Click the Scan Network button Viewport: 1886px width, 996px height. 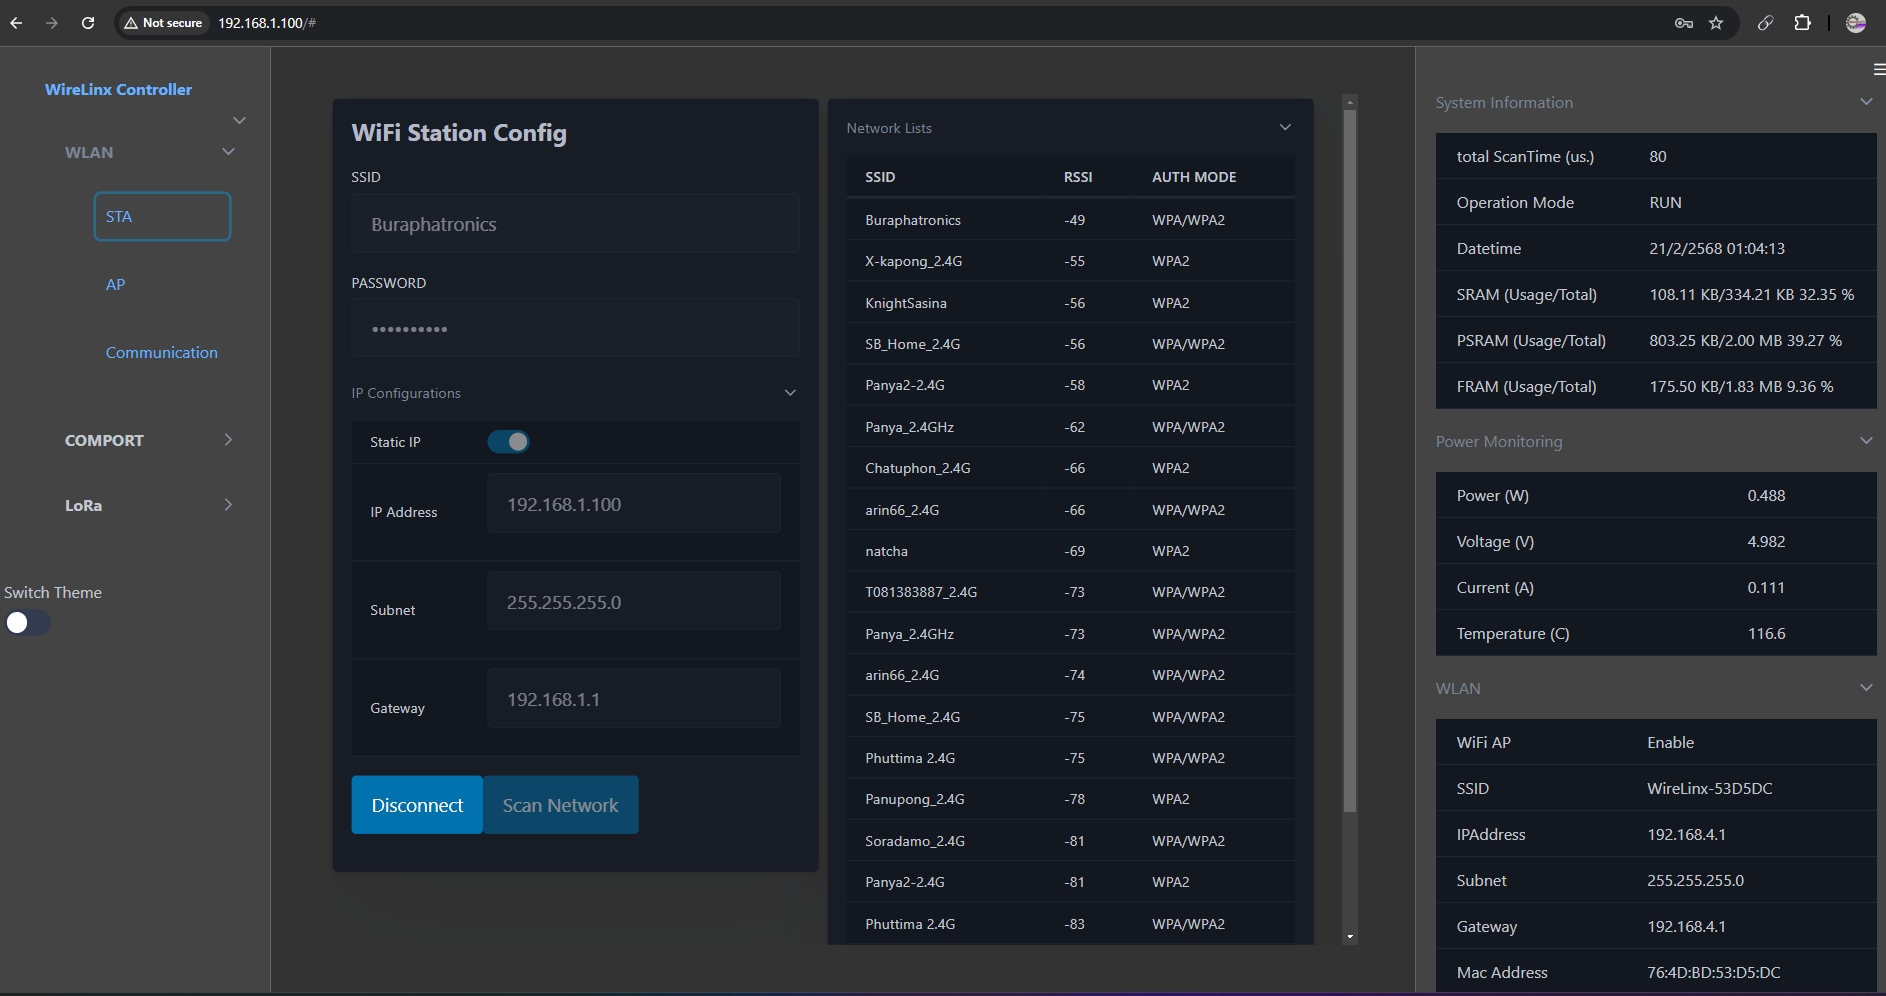point(560,805)
